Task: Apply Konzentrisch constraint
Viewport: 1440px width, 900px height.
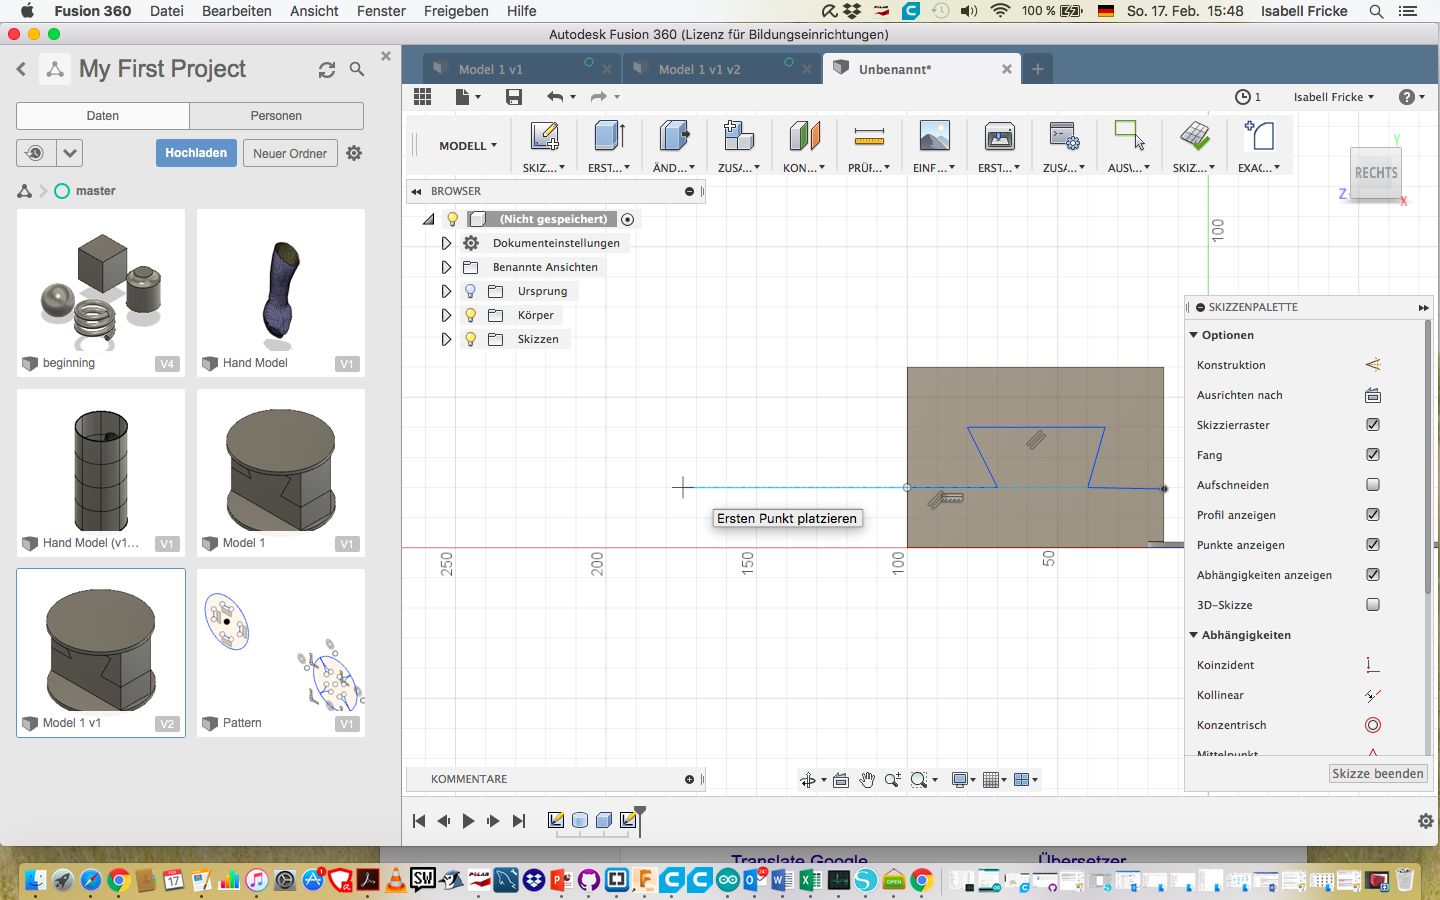Action: pos(1373,725)
